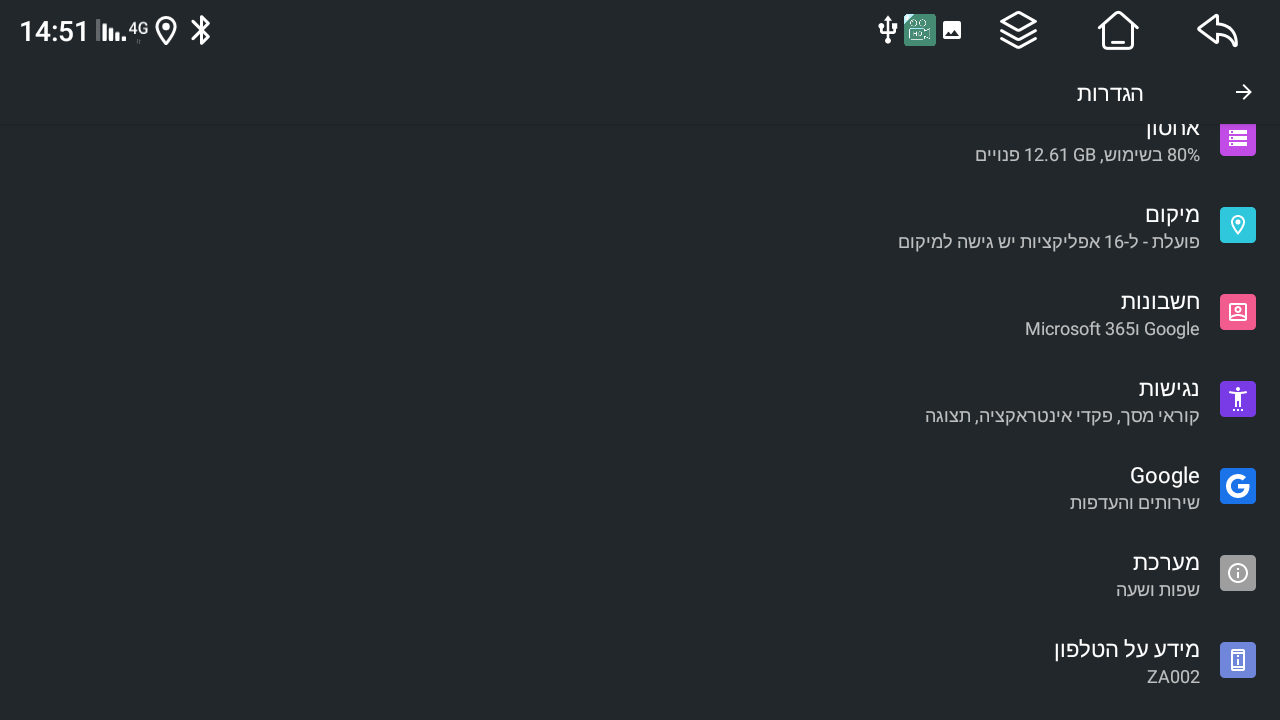The height and width of the screenshot is (720, 1280).
Task: Click the blue Google G icon
Action: tap(1237, 486)
